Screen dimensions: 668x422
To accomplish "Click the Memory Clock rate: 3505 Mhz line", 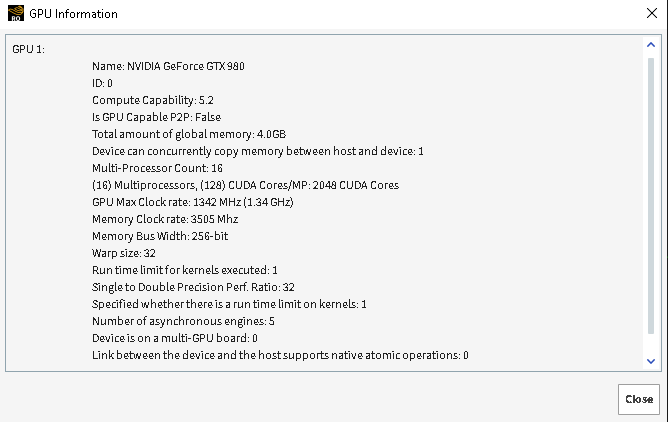I will point(167,219).
